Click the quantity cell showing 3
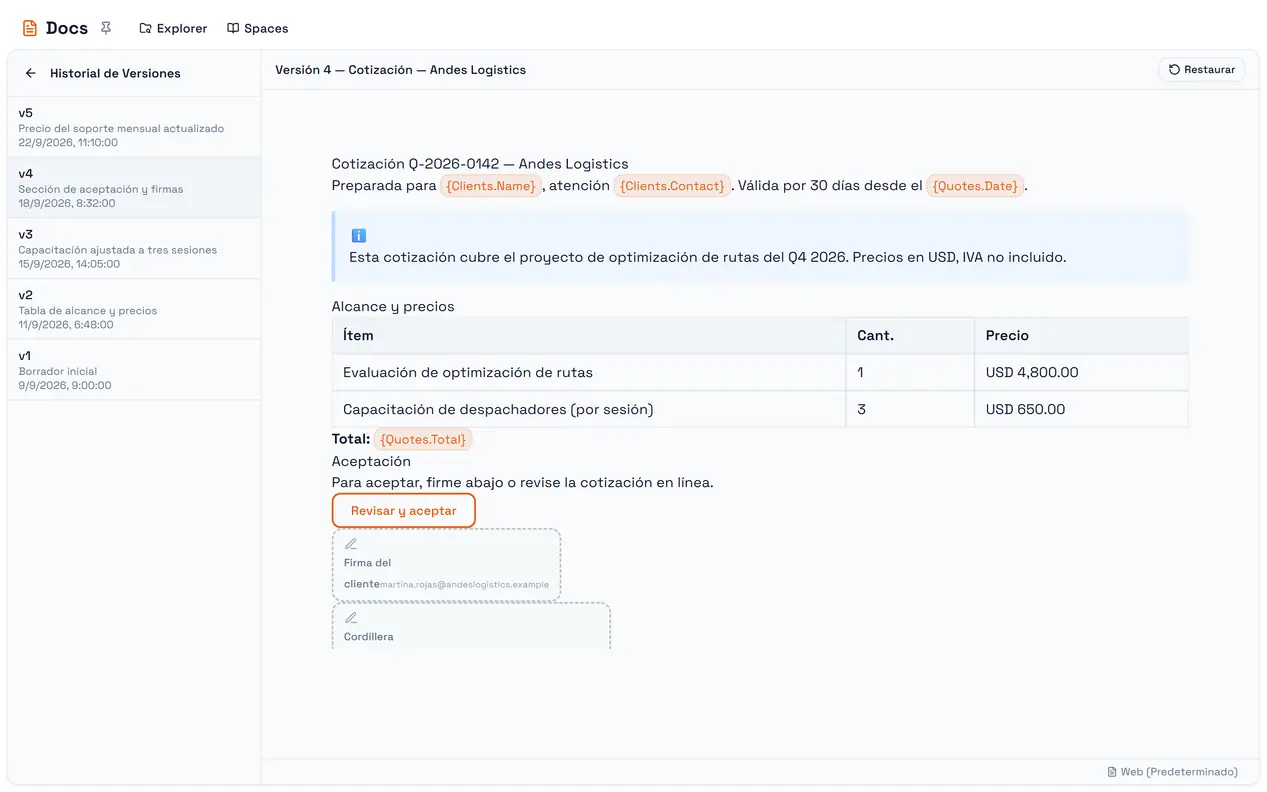1267x792 pixels. pos(910,410)
